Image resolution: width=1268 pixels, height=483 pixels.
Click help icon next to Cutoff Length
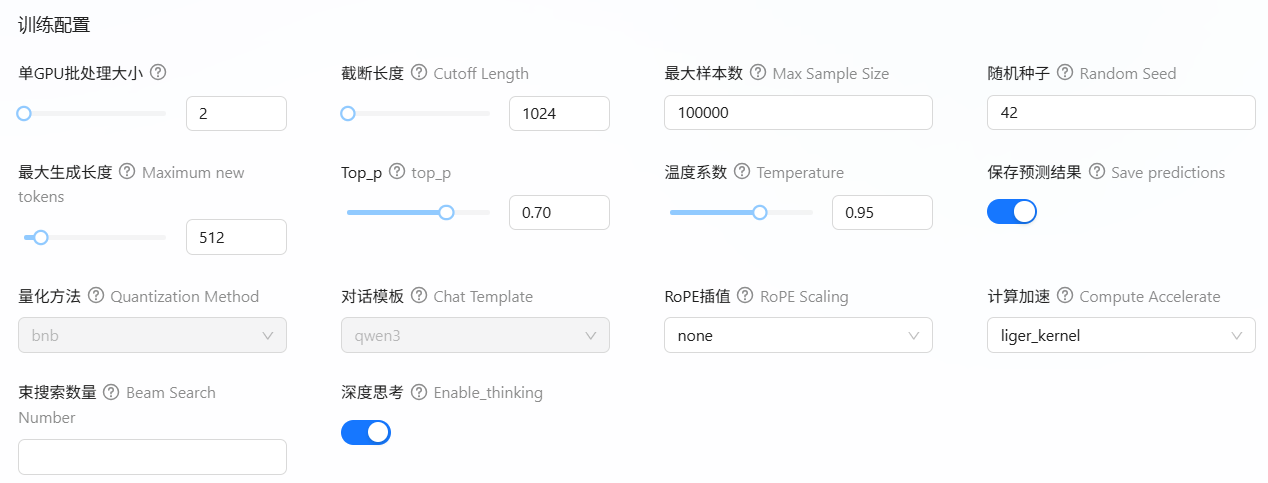[418, 73]
